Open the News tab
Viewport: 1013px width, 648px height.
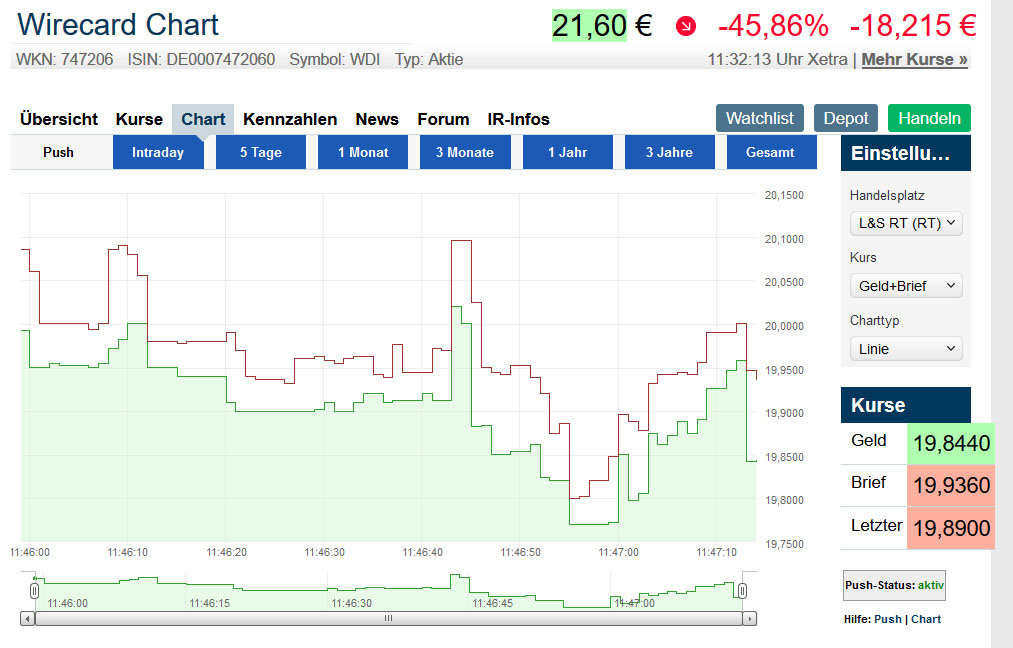pyautogui.click(x=377, y=120)
